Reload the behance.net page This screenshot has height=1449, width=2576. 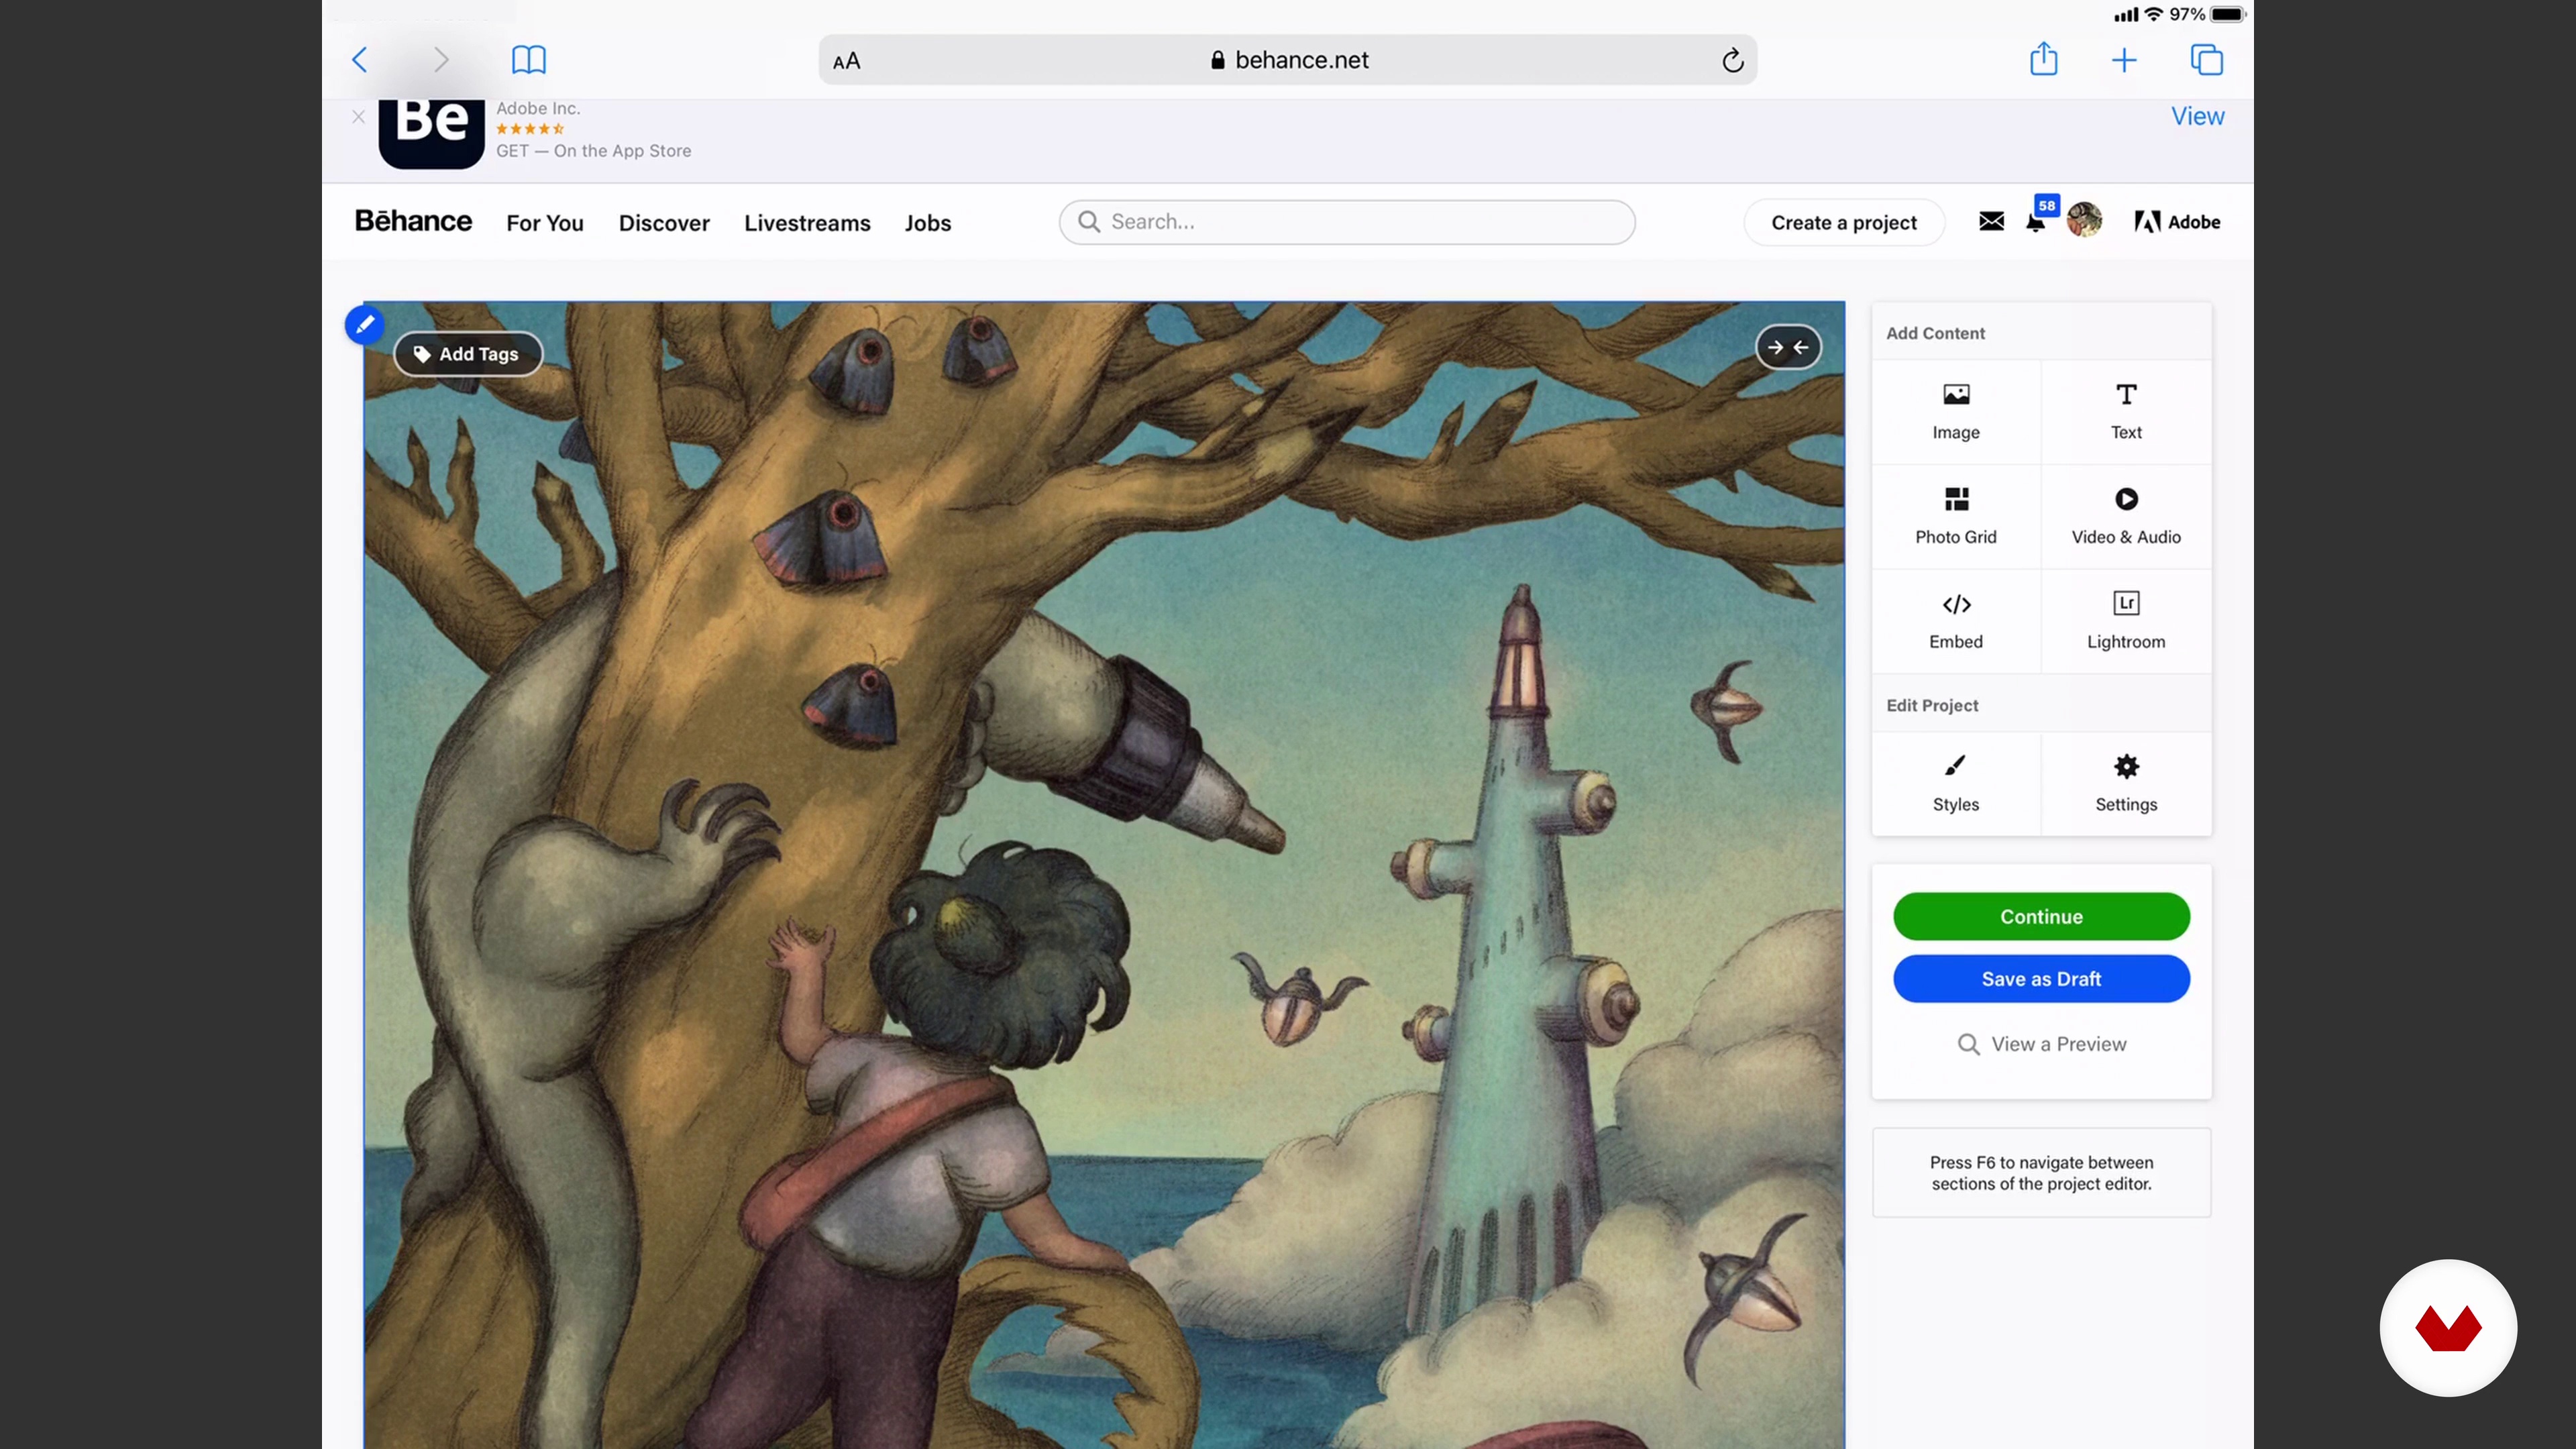(x=1733, y=61)
